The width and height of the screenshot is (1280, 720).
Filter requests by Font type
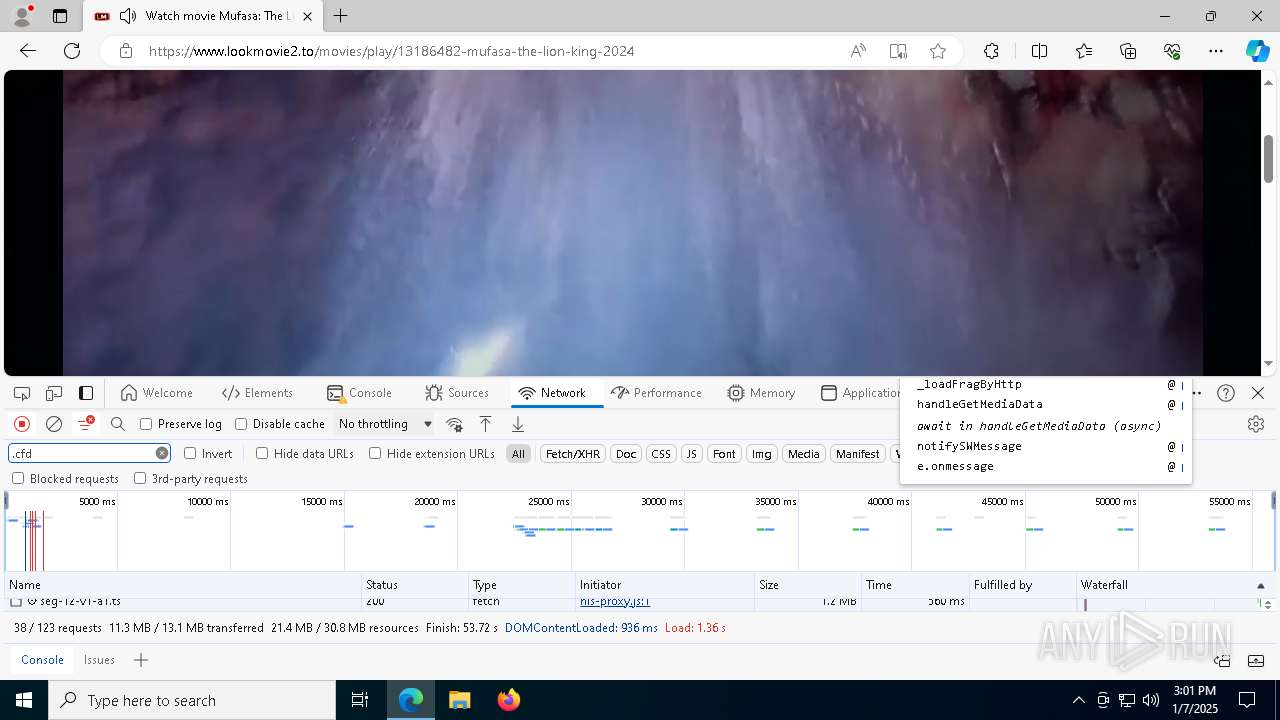[x=724, y=454]
